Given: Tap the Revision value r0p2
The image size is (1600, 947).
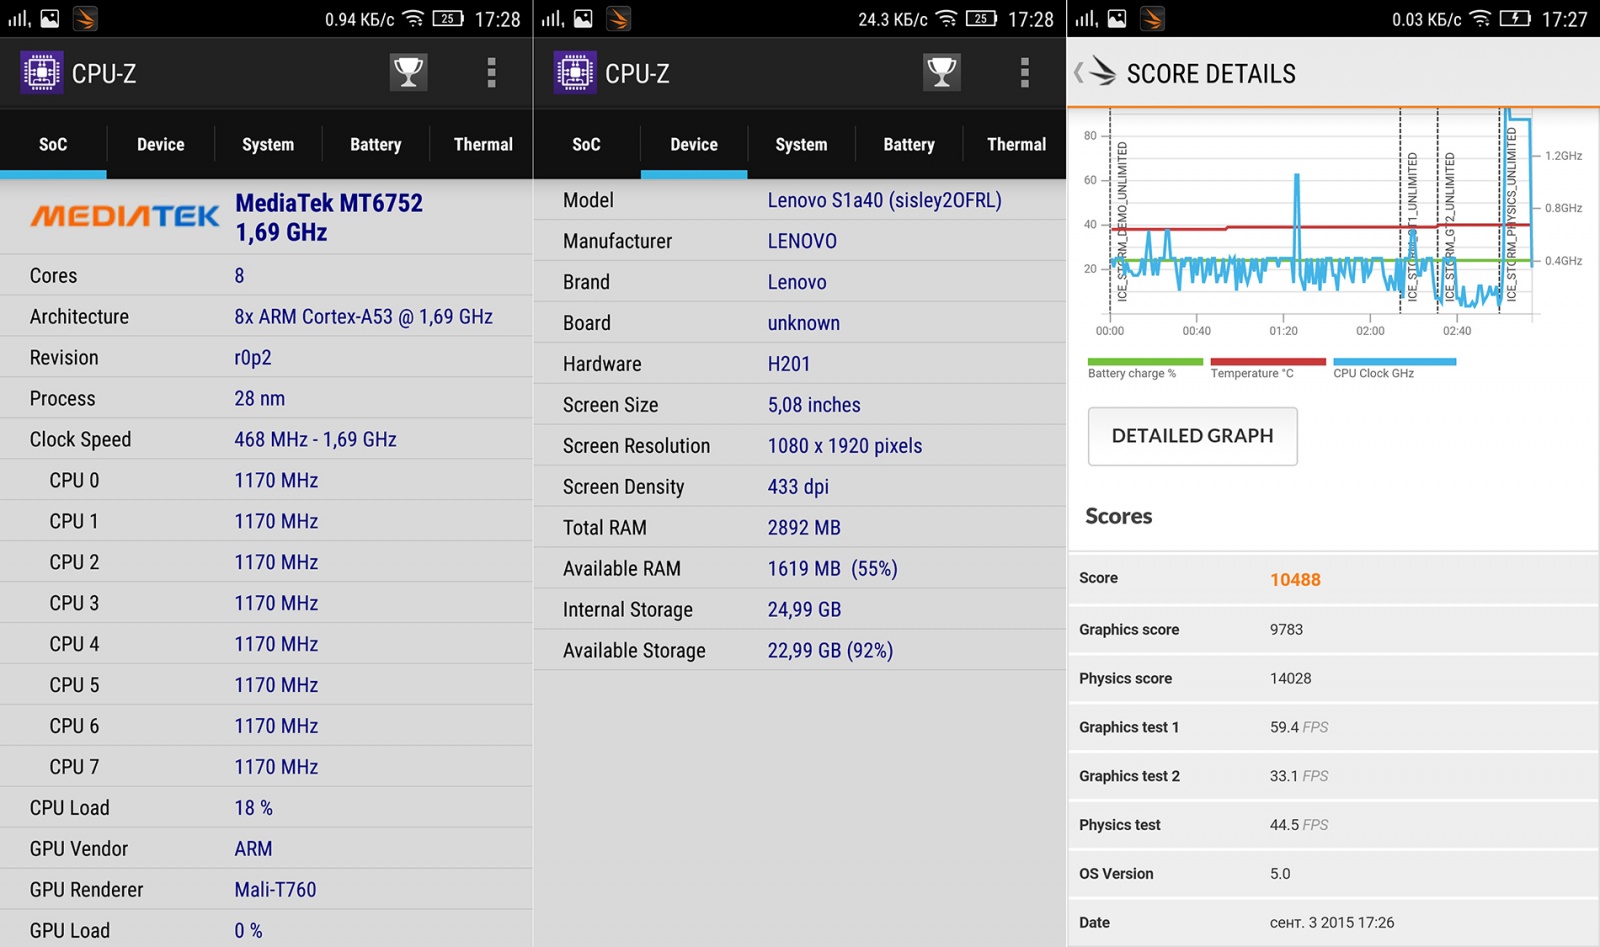Looking at the screenshot, I should [x=253, y=358].
